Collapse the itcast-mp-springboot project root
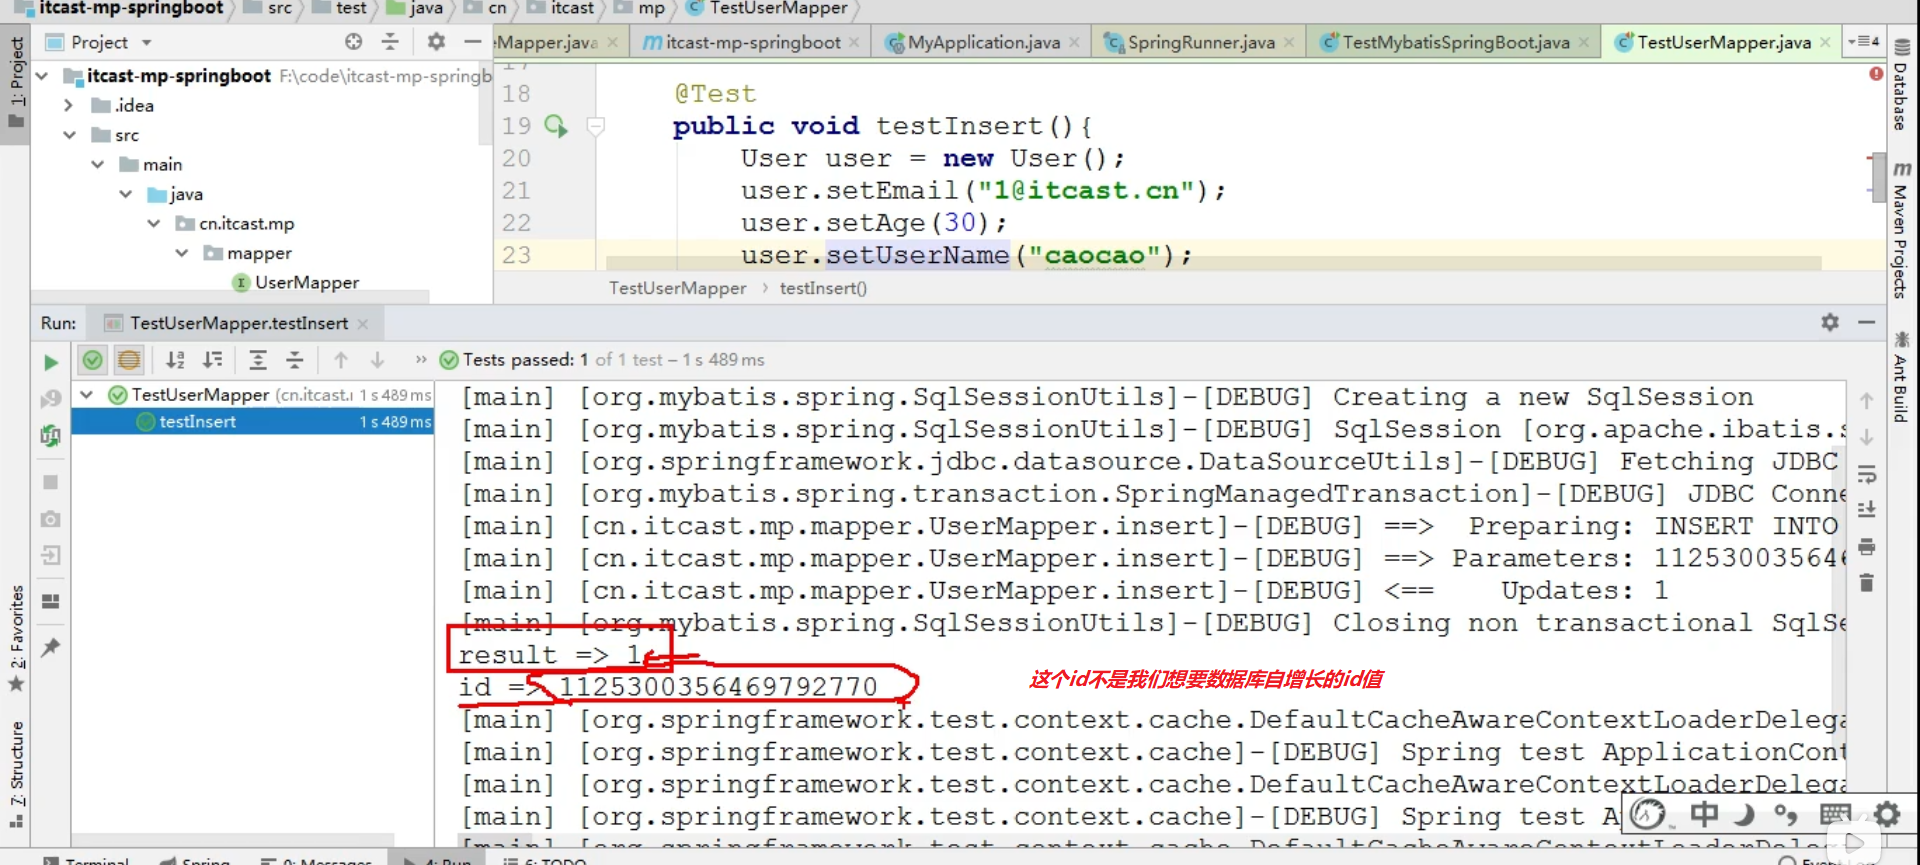This screenshot has height=865, width=1920. point(42,76)
